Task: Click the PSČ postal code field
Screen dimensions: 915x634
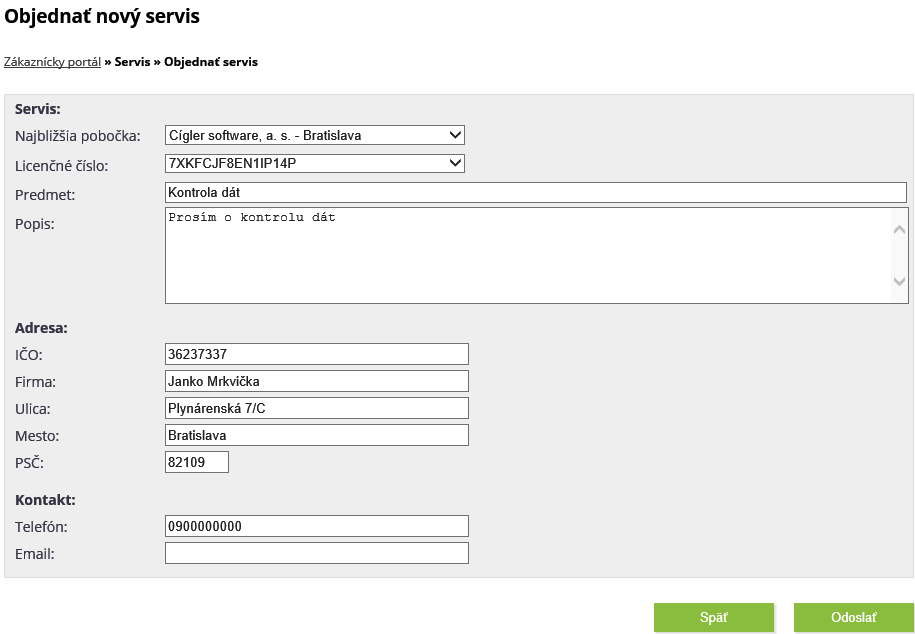Action: pos(197,462)
